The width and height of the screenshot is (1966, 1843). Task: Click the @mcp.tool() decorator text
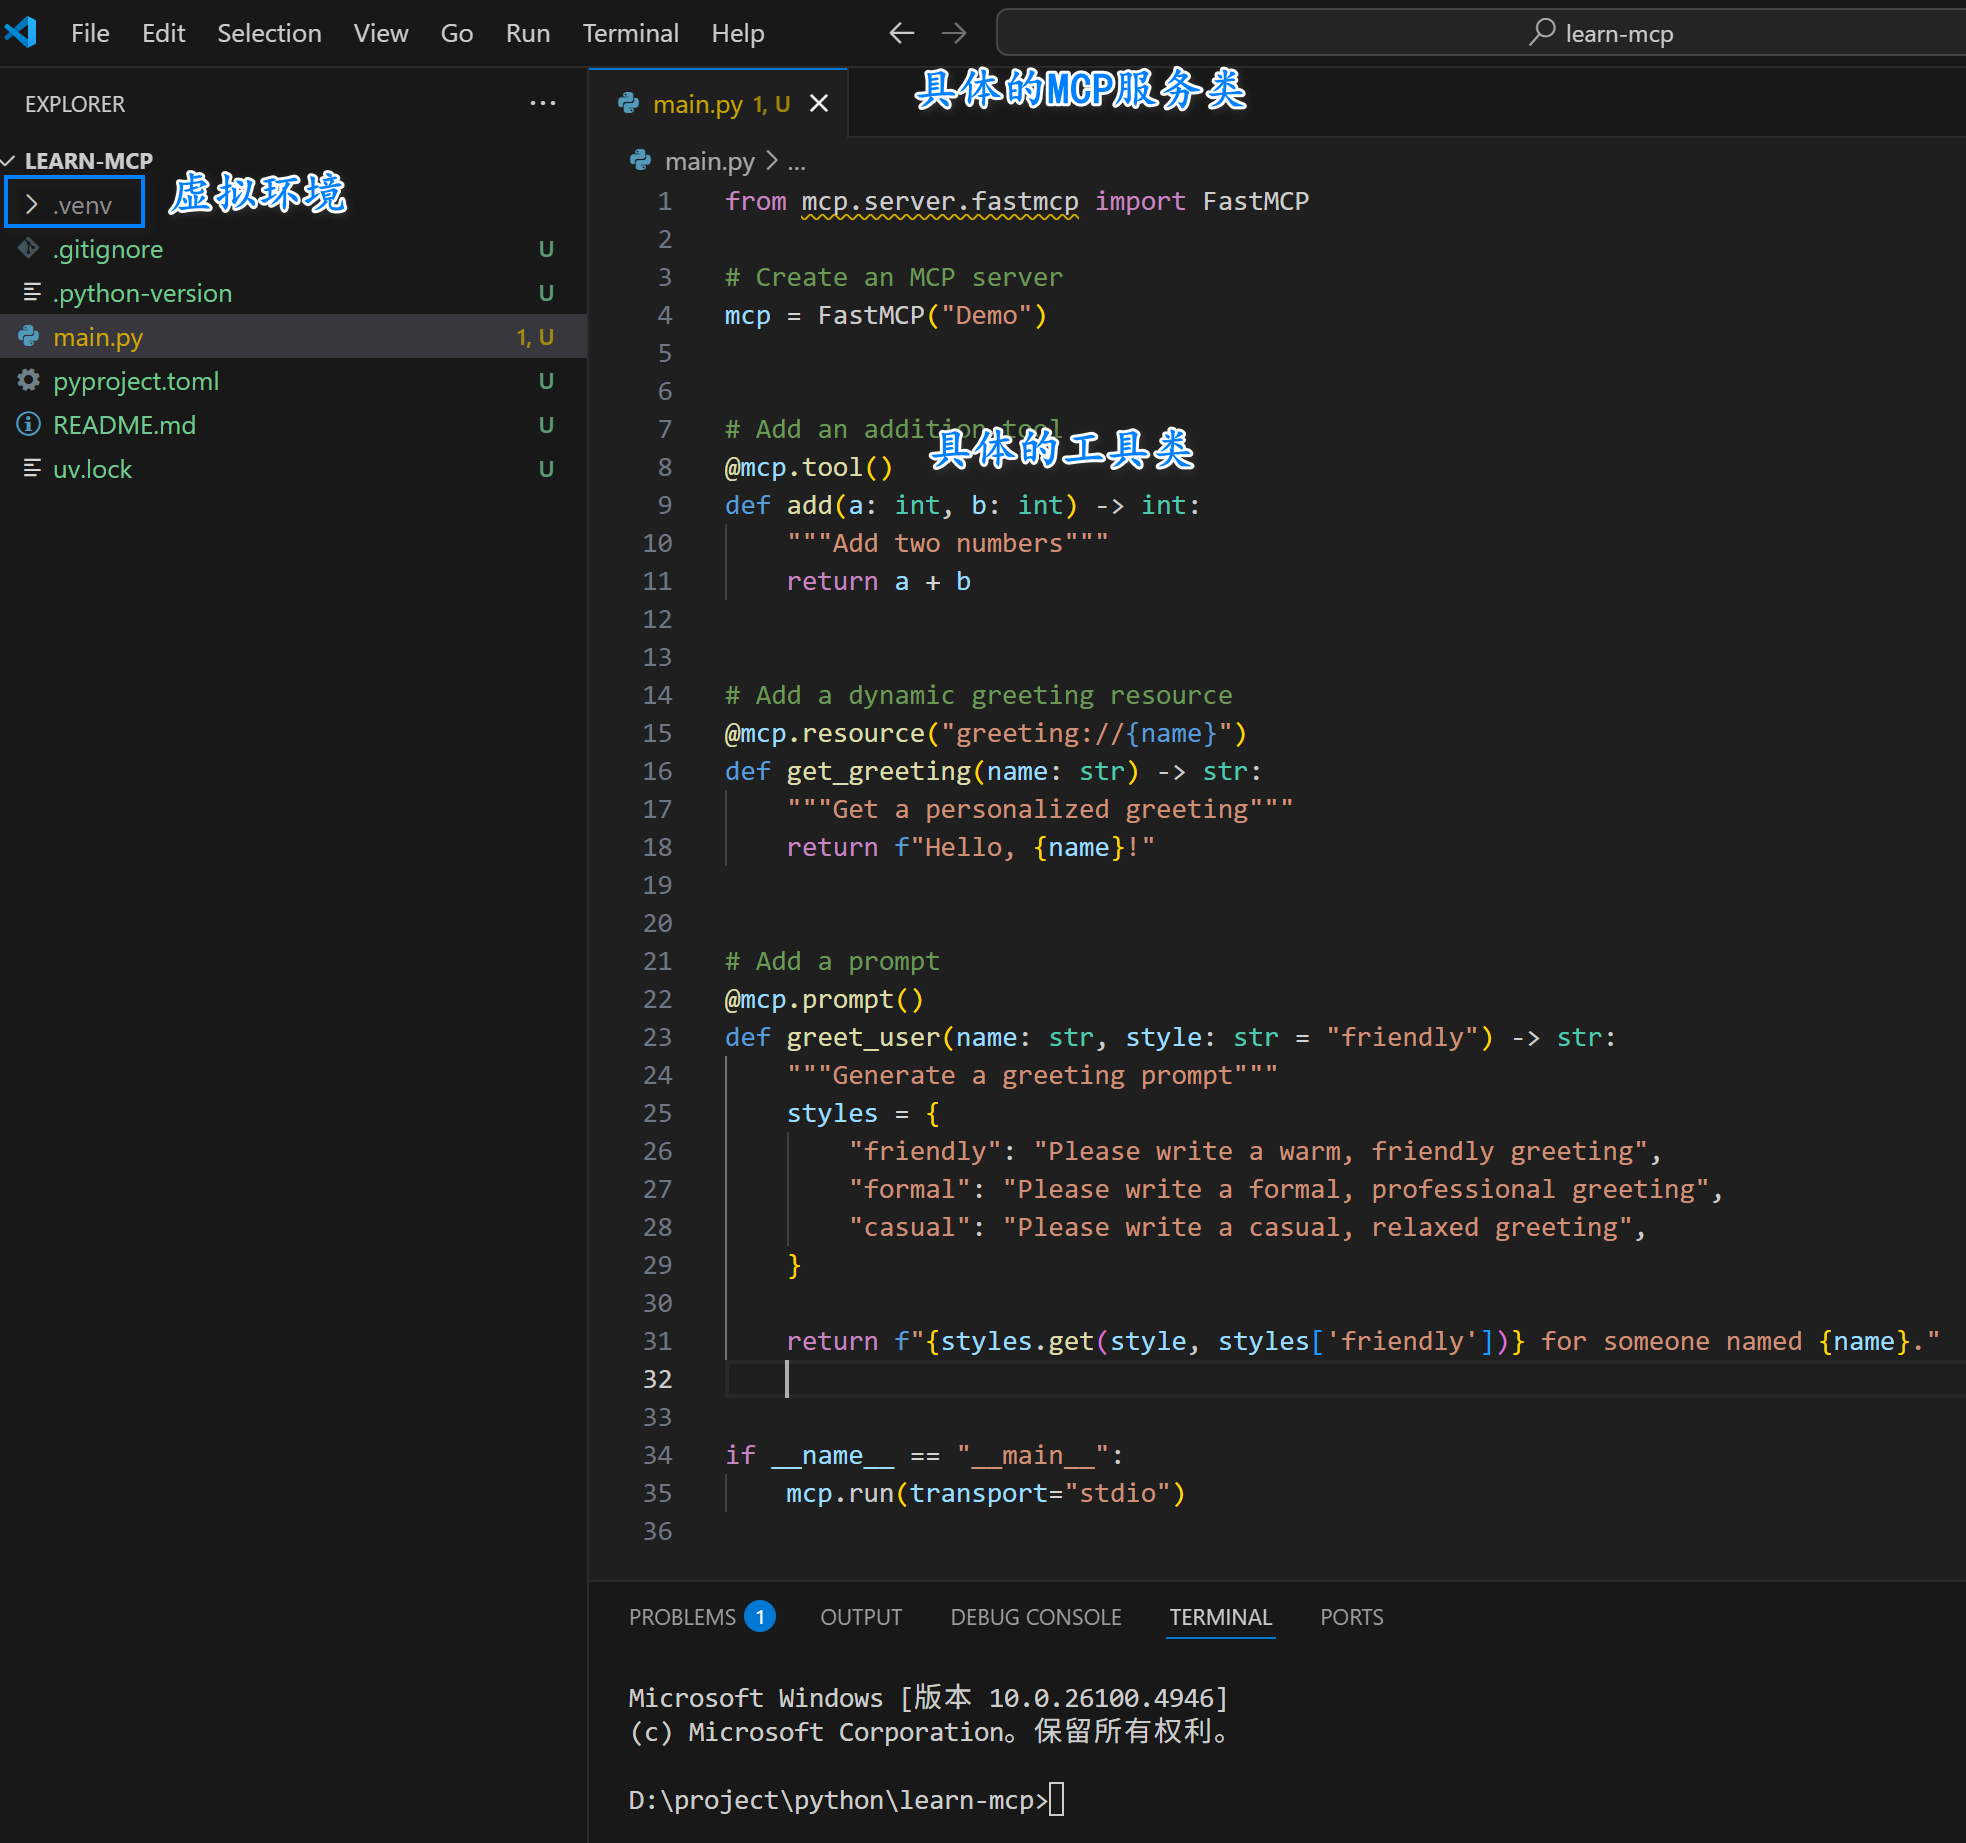[x=808, y=467]
